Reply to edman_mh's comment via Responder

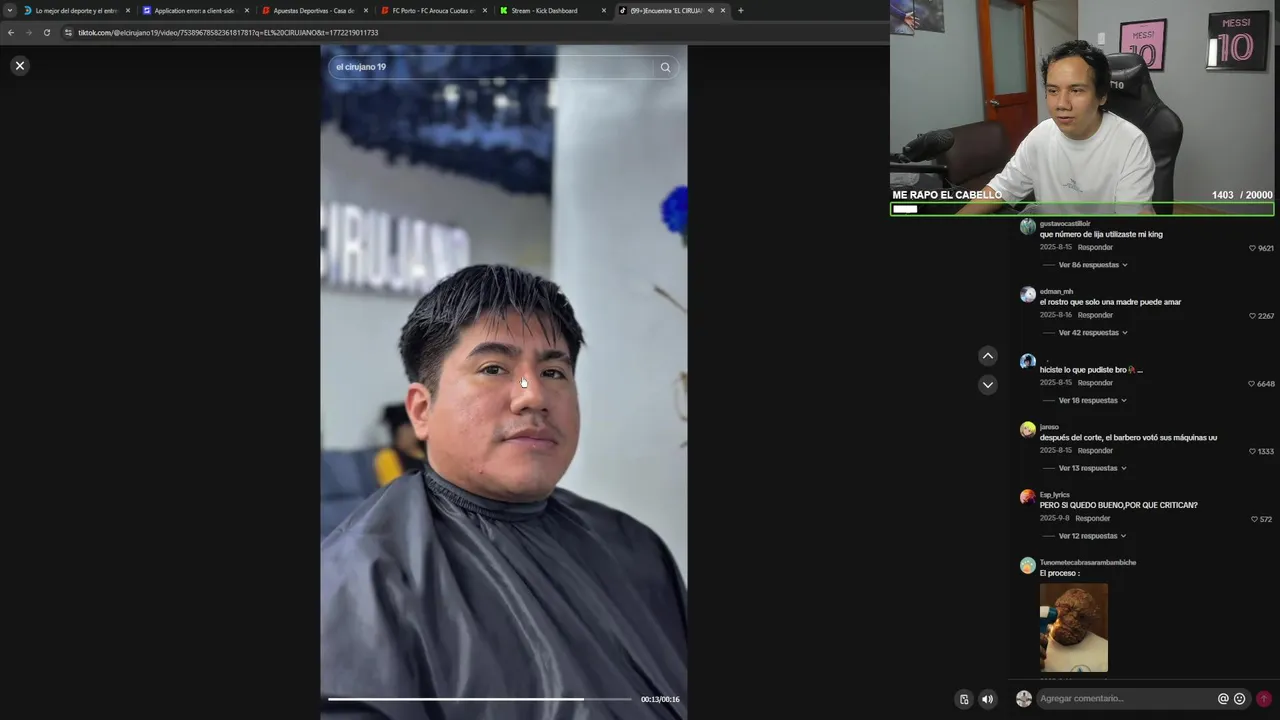[x=1095, y=315]
